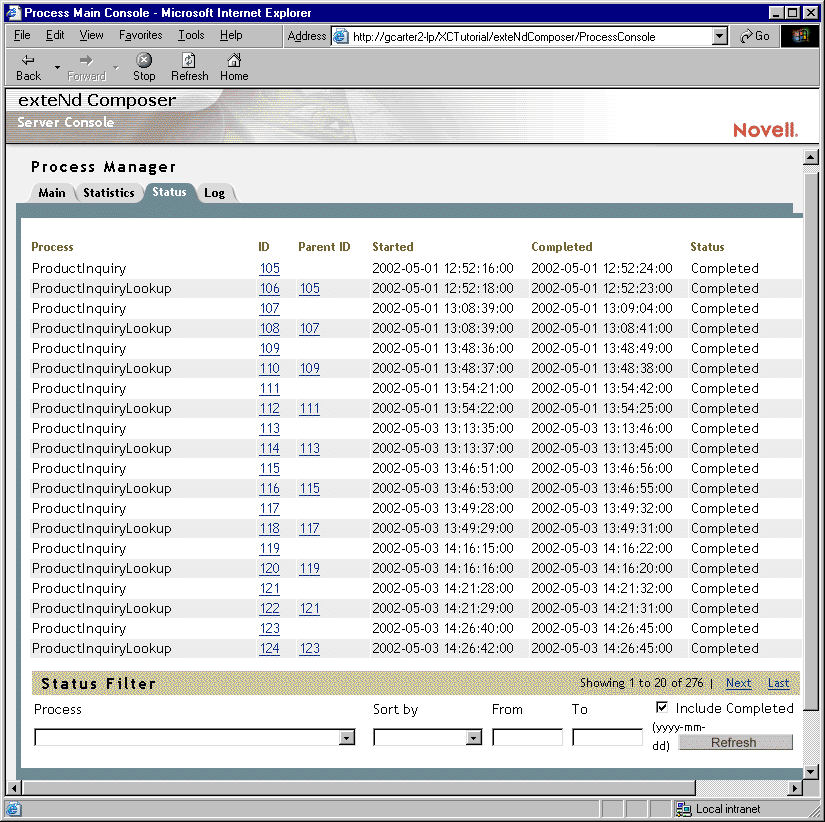Open the address bar dropdown arrow

pyautogui.click(x=719, y=36)
